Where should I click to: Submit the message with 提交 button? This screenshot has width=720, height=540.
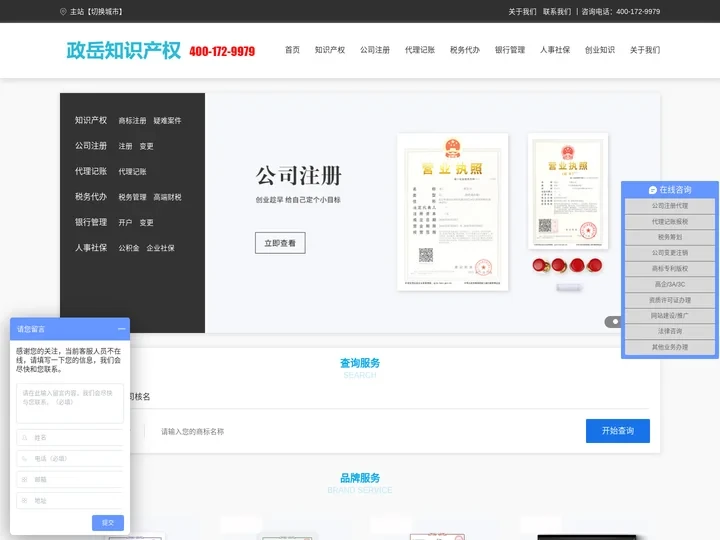coord(108,523)
